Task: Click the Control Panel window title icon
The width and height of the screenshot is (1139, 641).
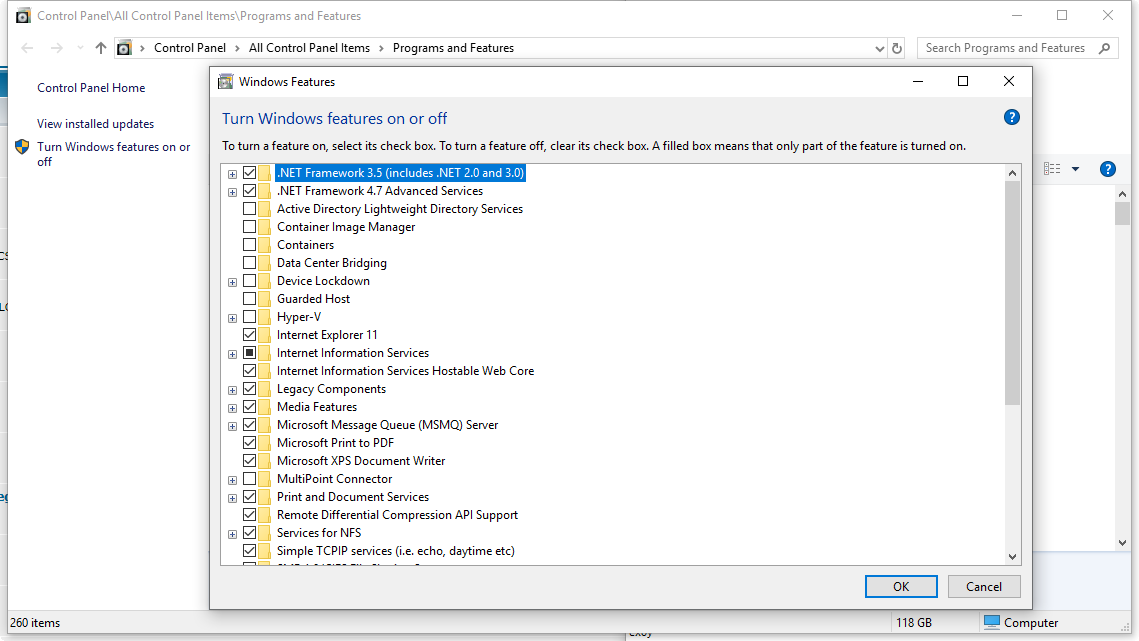Action: point(23,15)
